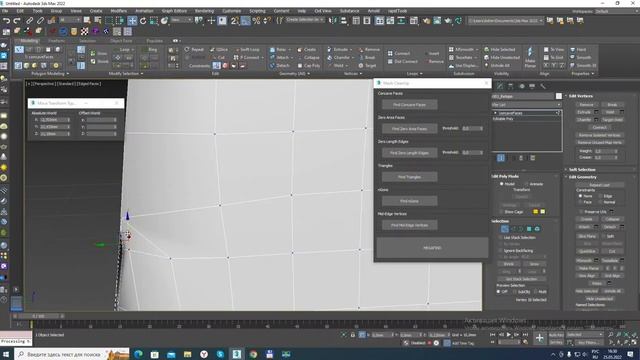Click Find Triangles button
640x360 pixels.
point(409,177)
